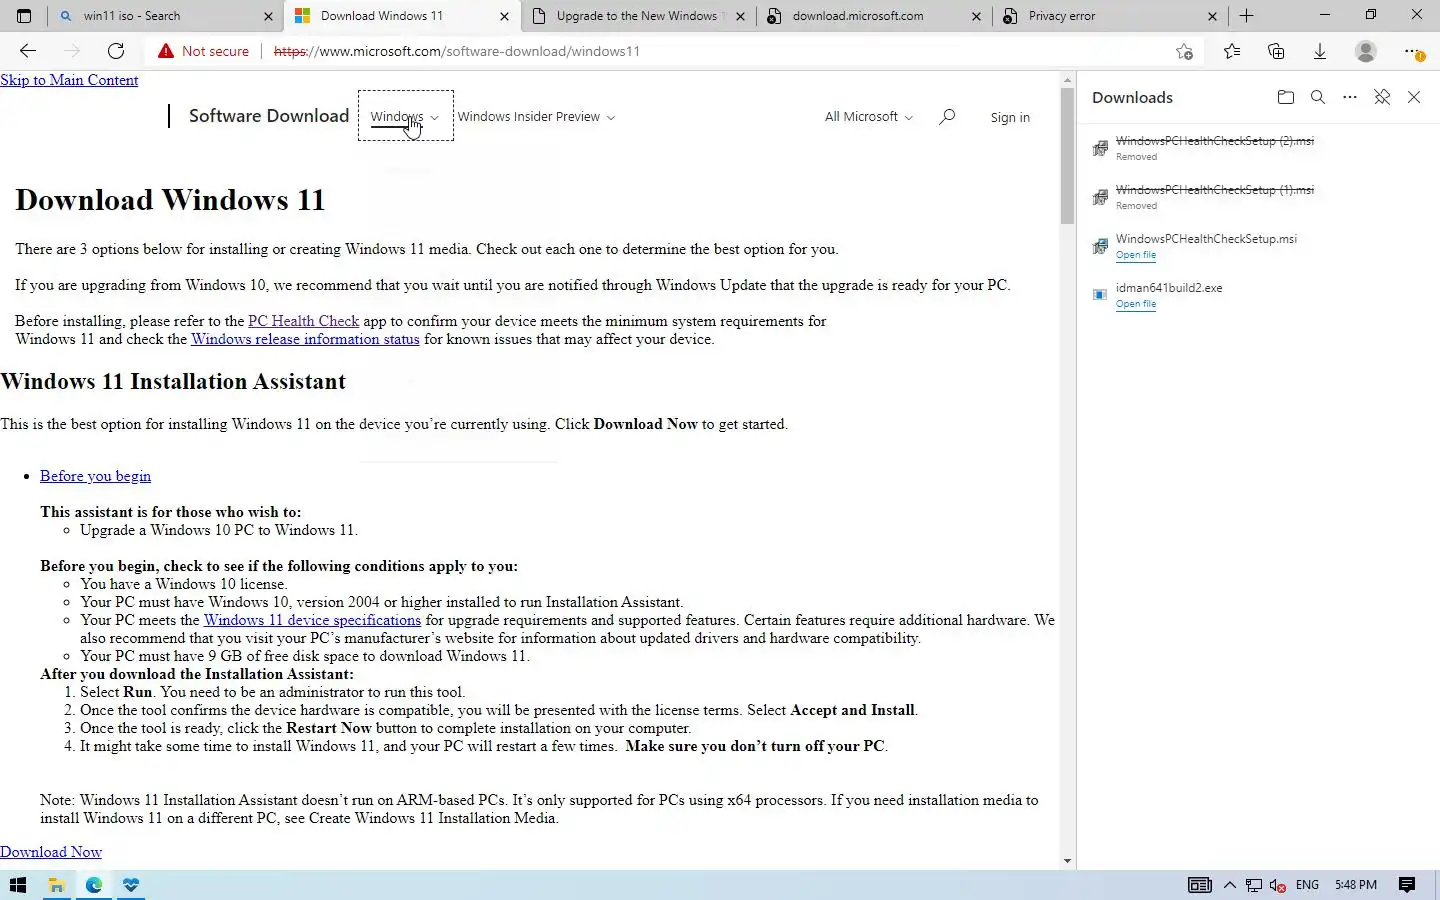Click the scrollbar down arrow
1440x900 pixels.
pos(1067,861)
